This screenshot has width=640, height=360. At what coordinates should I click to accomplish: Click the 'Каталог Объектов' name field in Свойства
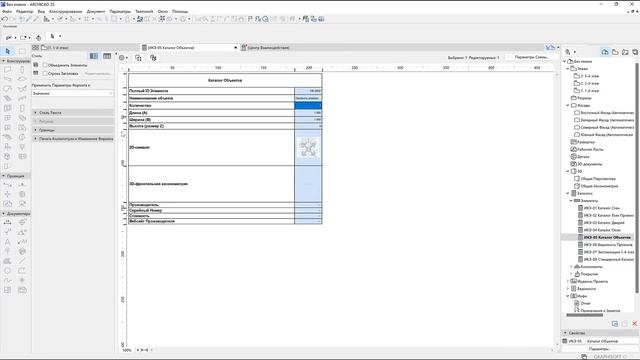click(x=611, y=341)
